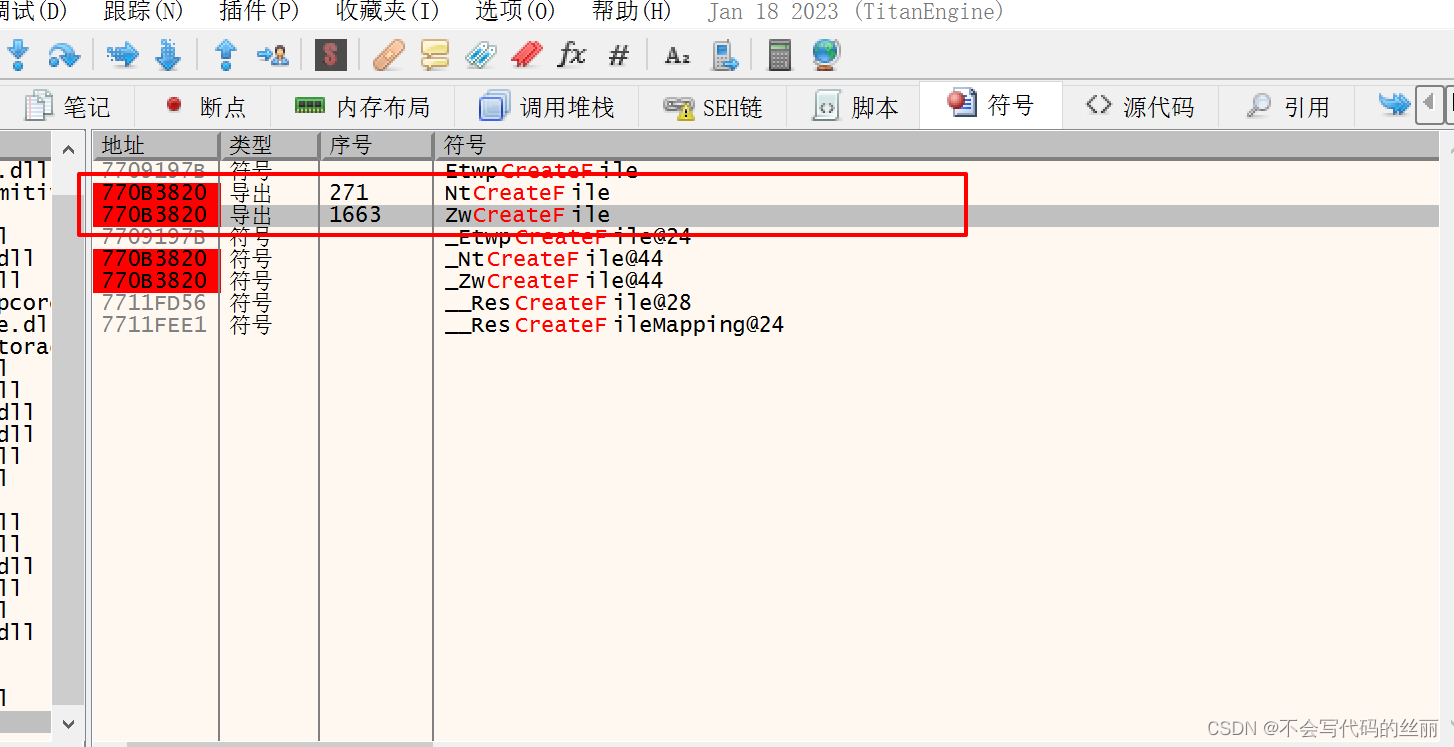Open the calculator icon
The image size is (1454, 747).
click(780, 54)
